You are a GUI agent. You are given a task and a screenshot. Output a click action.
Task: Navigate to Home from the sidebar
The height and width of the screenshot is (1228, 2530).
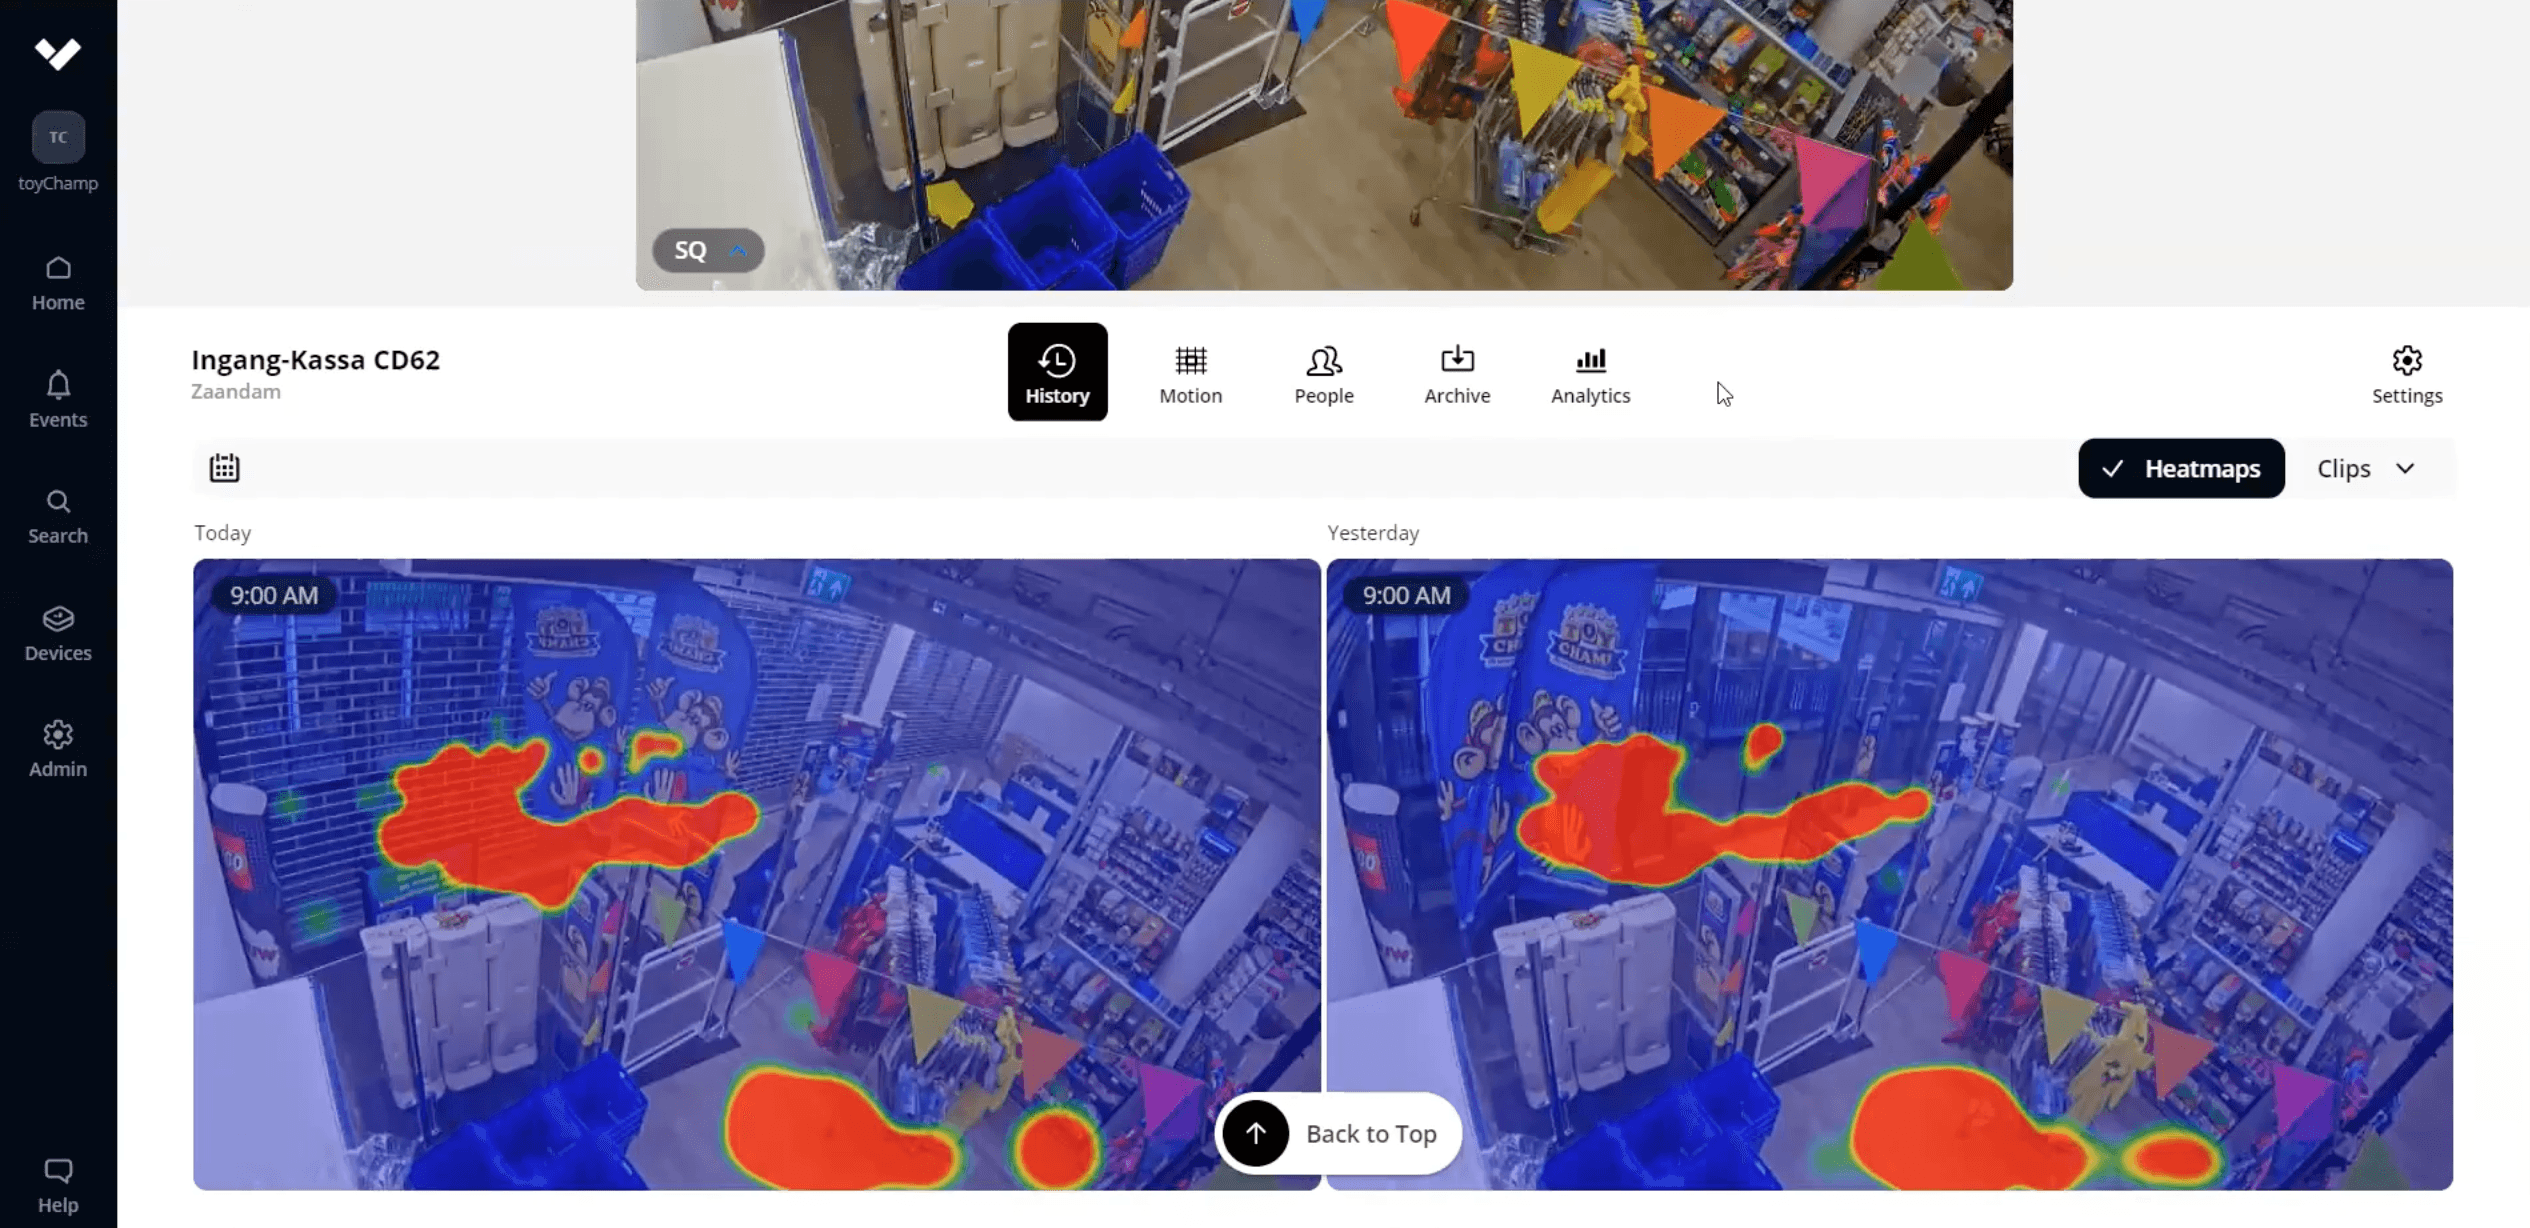pyautogui.click(x=57, y=281)
